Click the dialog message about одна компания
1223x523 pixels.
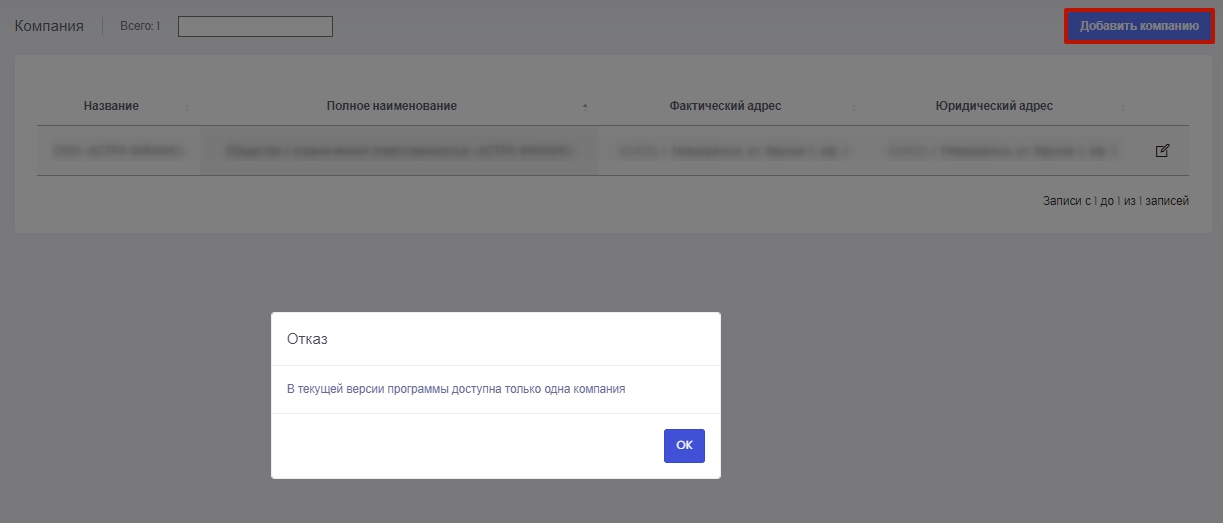(x=456, y=389)
